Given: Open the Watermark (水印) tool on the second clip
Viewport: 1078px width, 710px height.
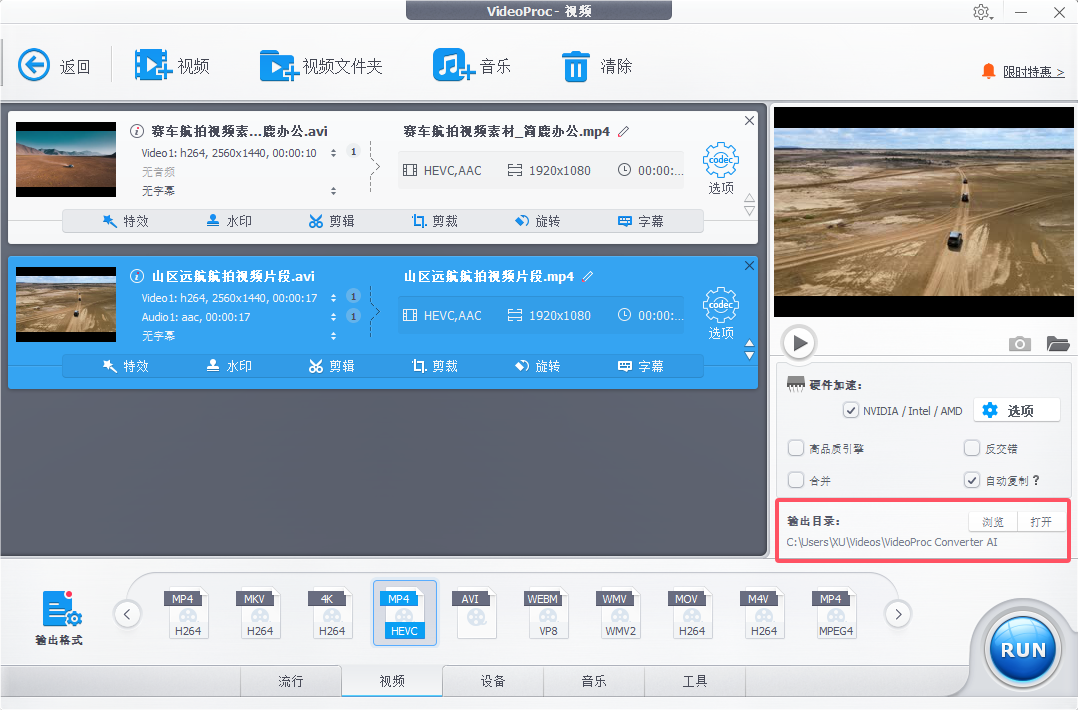Looking at the screenshot, I should [228, 365].
